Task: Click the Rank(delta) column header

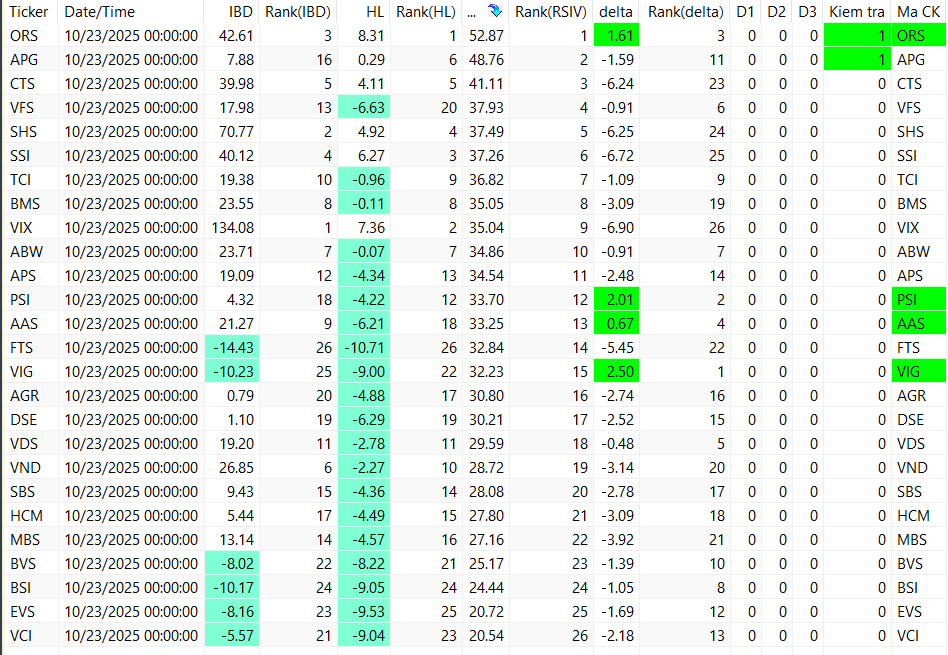Action: [x=686, y=11]
